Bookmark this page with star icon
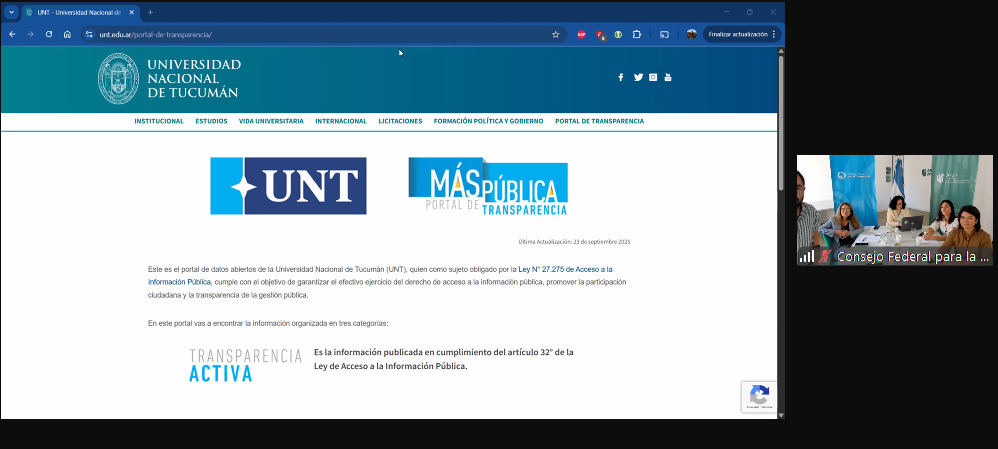This screenshot has height=449, width=998. click(x=555, y=34)
